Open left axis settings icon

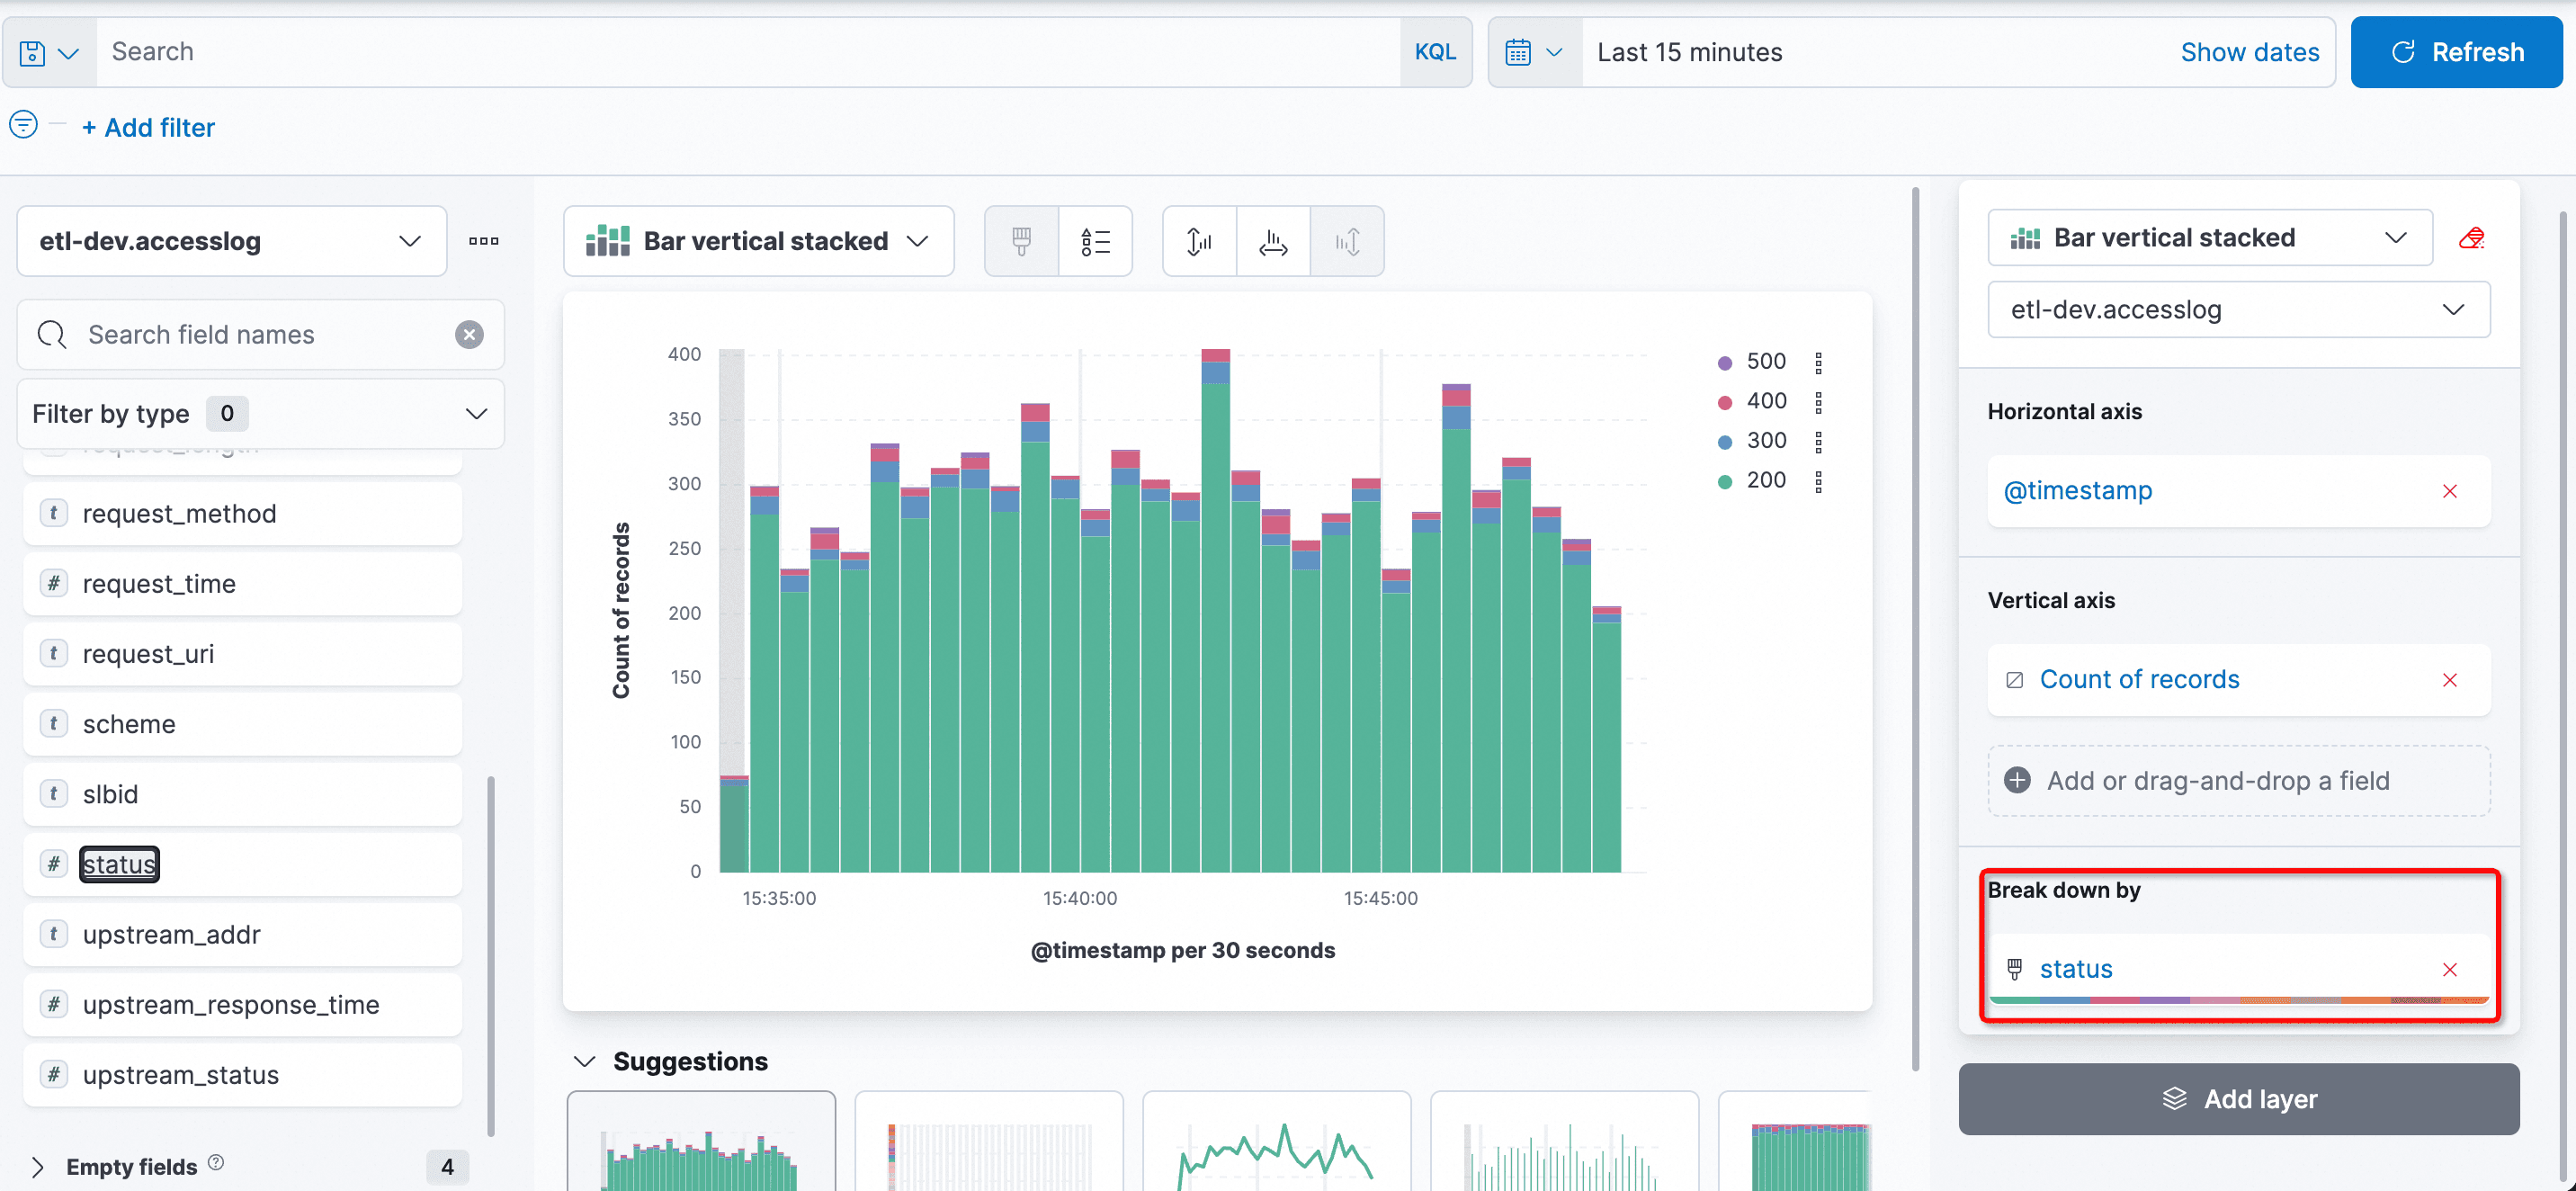coord(1199,241)
